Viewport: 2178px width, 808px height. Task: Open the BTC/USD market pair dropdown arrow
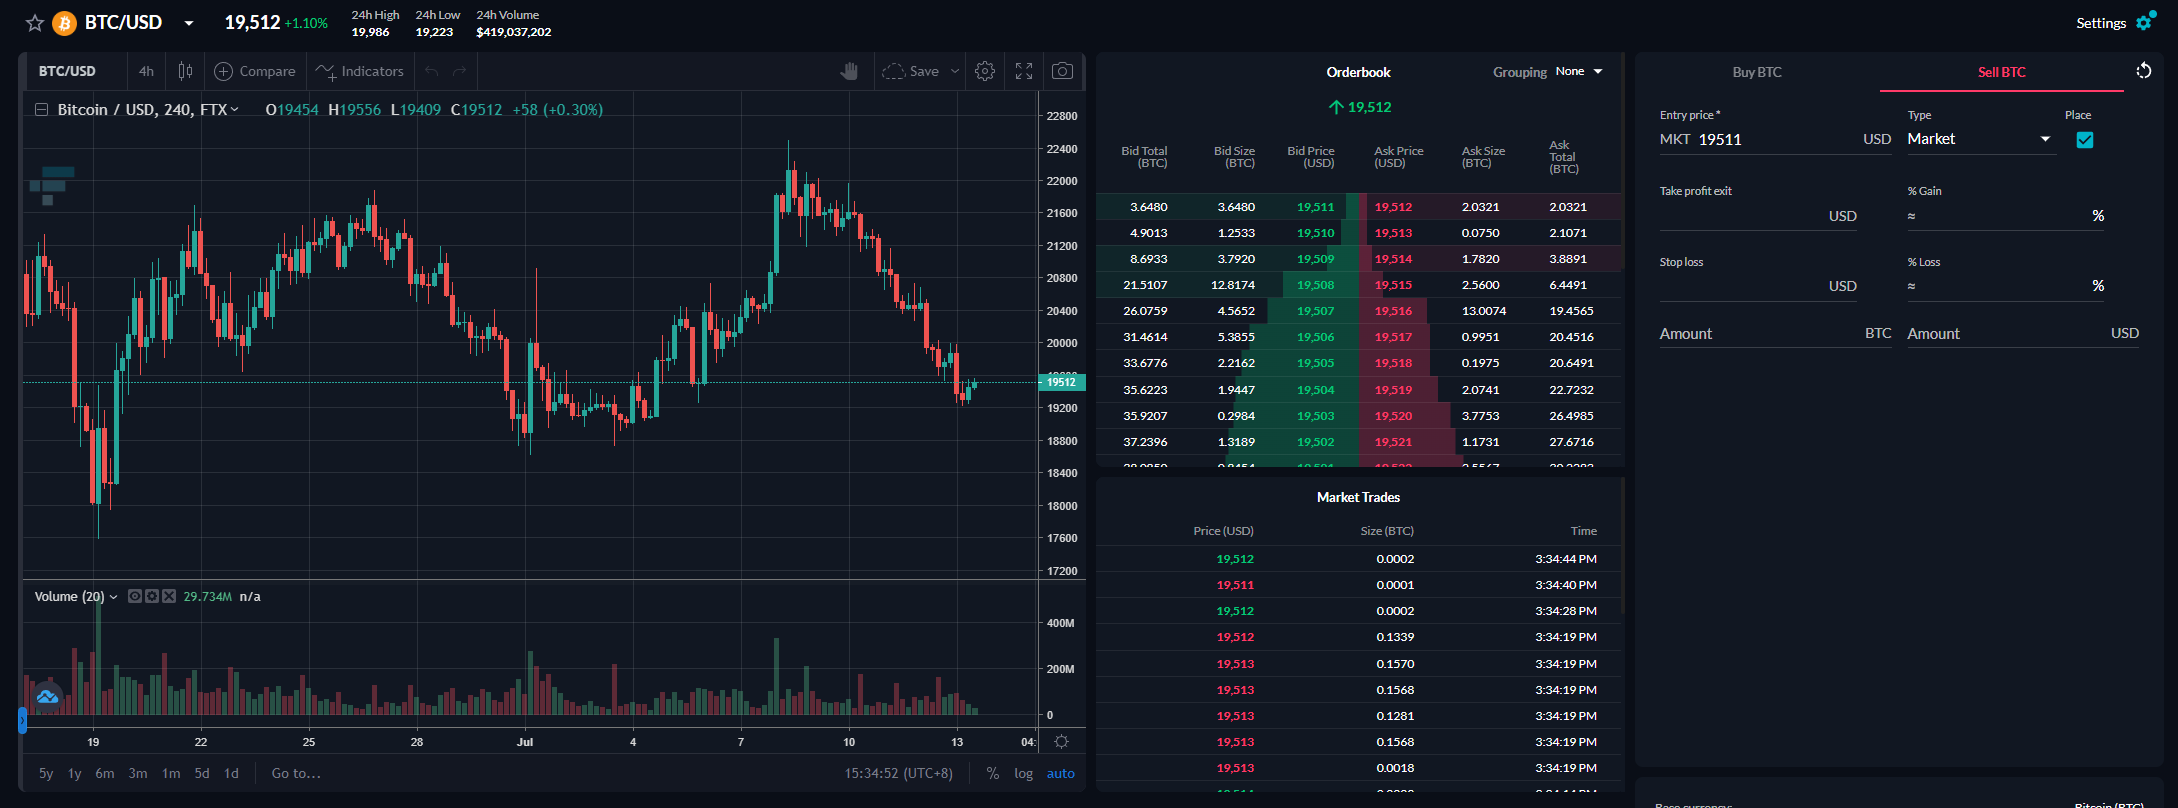click(x=188, y=23)
